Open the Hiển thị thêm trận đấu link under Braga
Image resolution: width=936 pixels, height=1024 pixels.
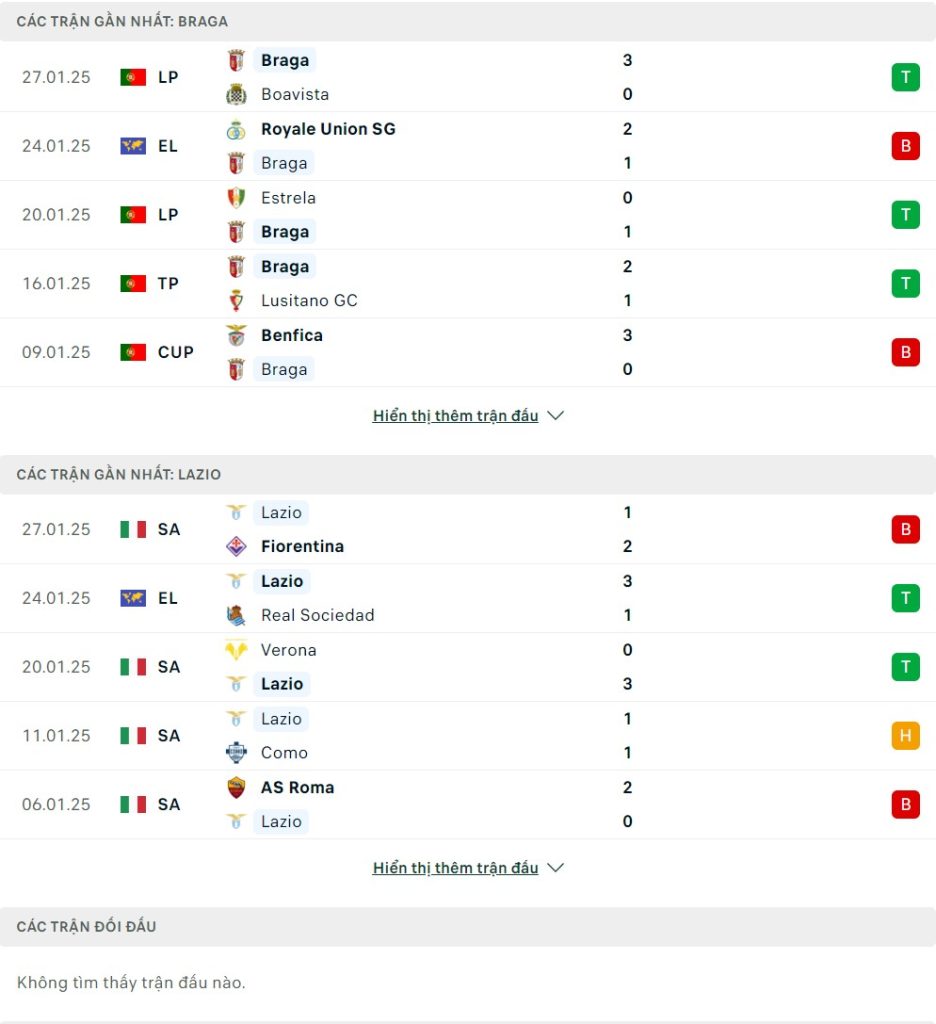[x=455, y=416]
